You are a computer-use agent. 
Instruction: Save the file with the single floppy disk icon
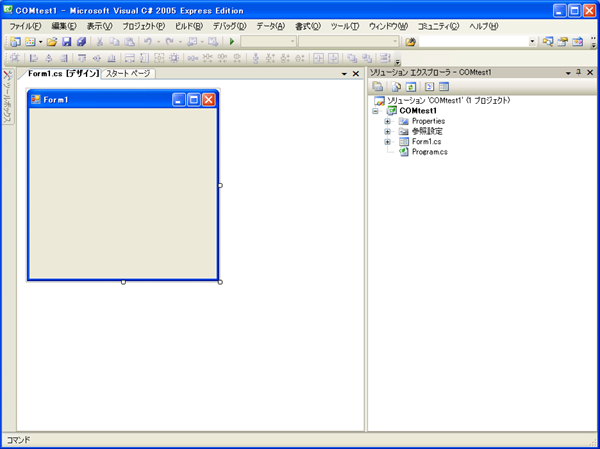coord(67,42)
